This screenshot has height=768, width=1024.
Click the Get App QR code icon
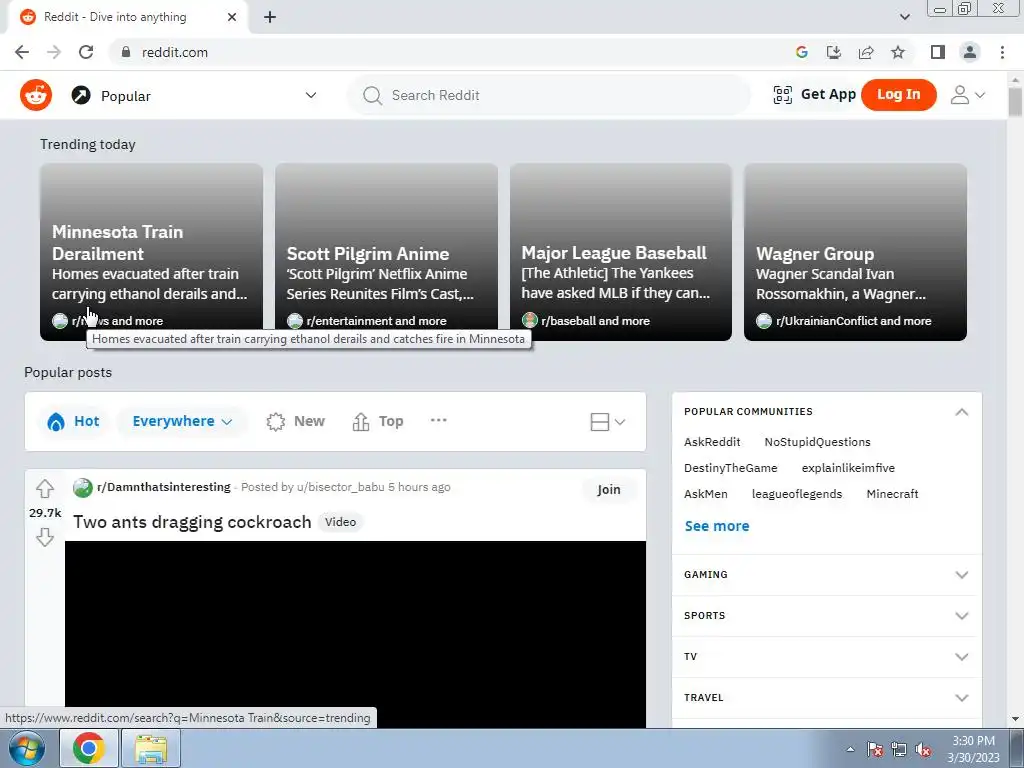[x=782, y=95]
